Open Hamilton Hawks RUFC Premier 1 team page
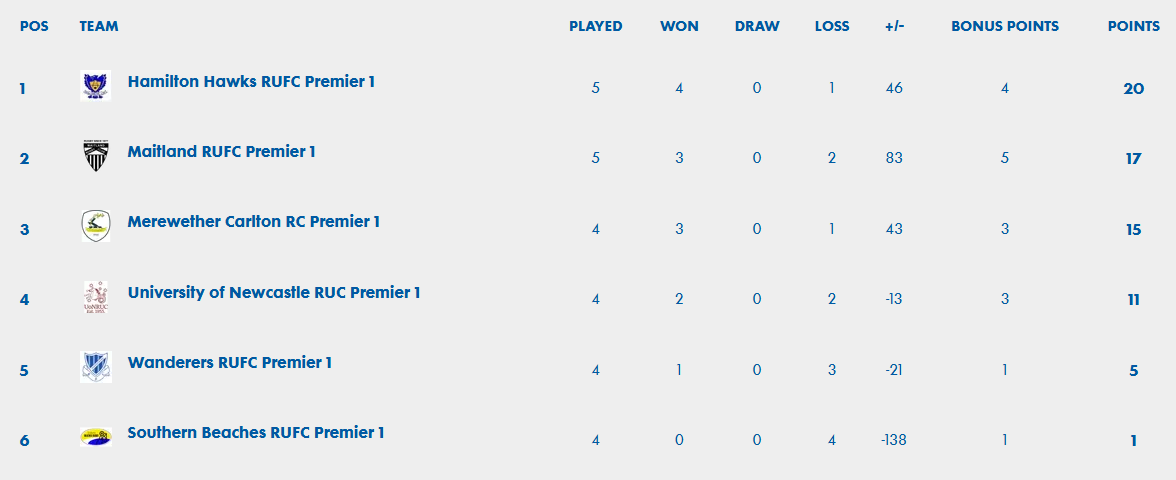 click(x=251, y=81)
